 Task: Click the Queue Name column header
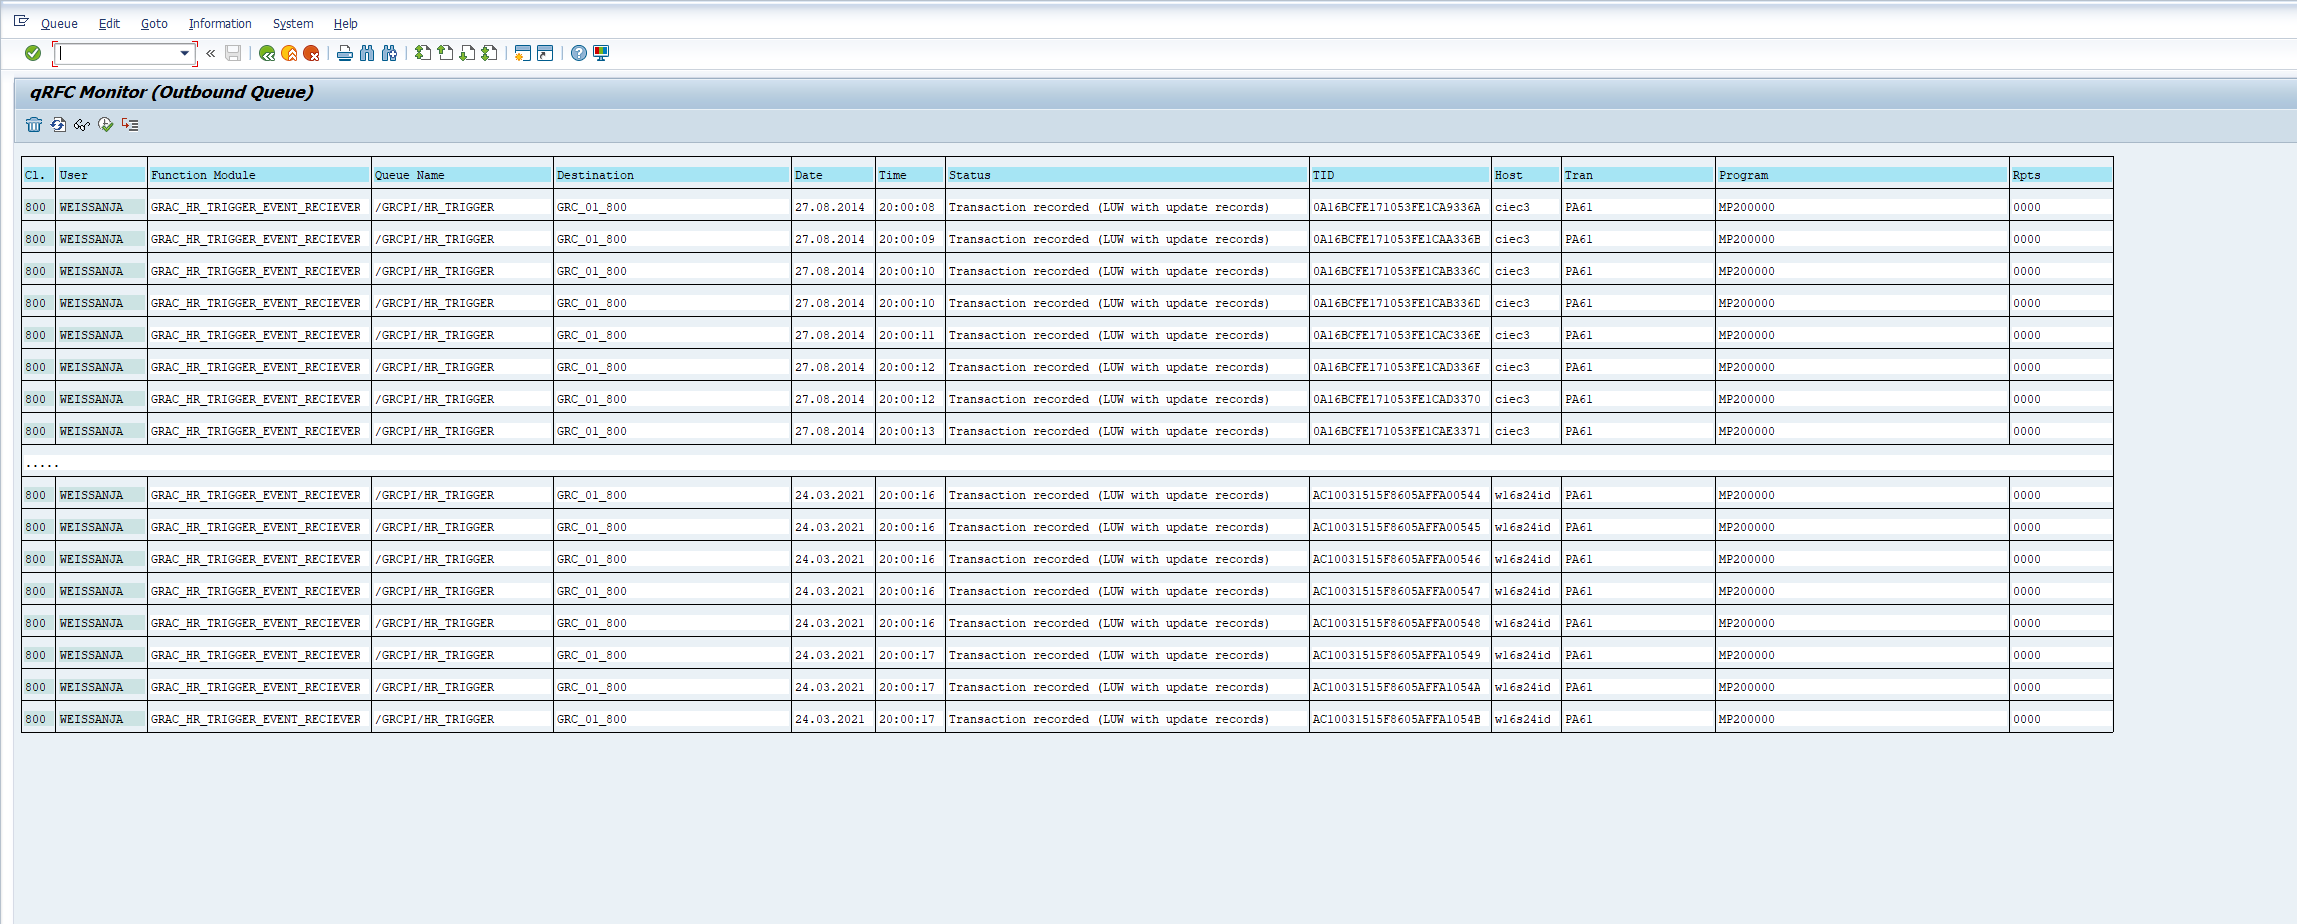point(410,175)
